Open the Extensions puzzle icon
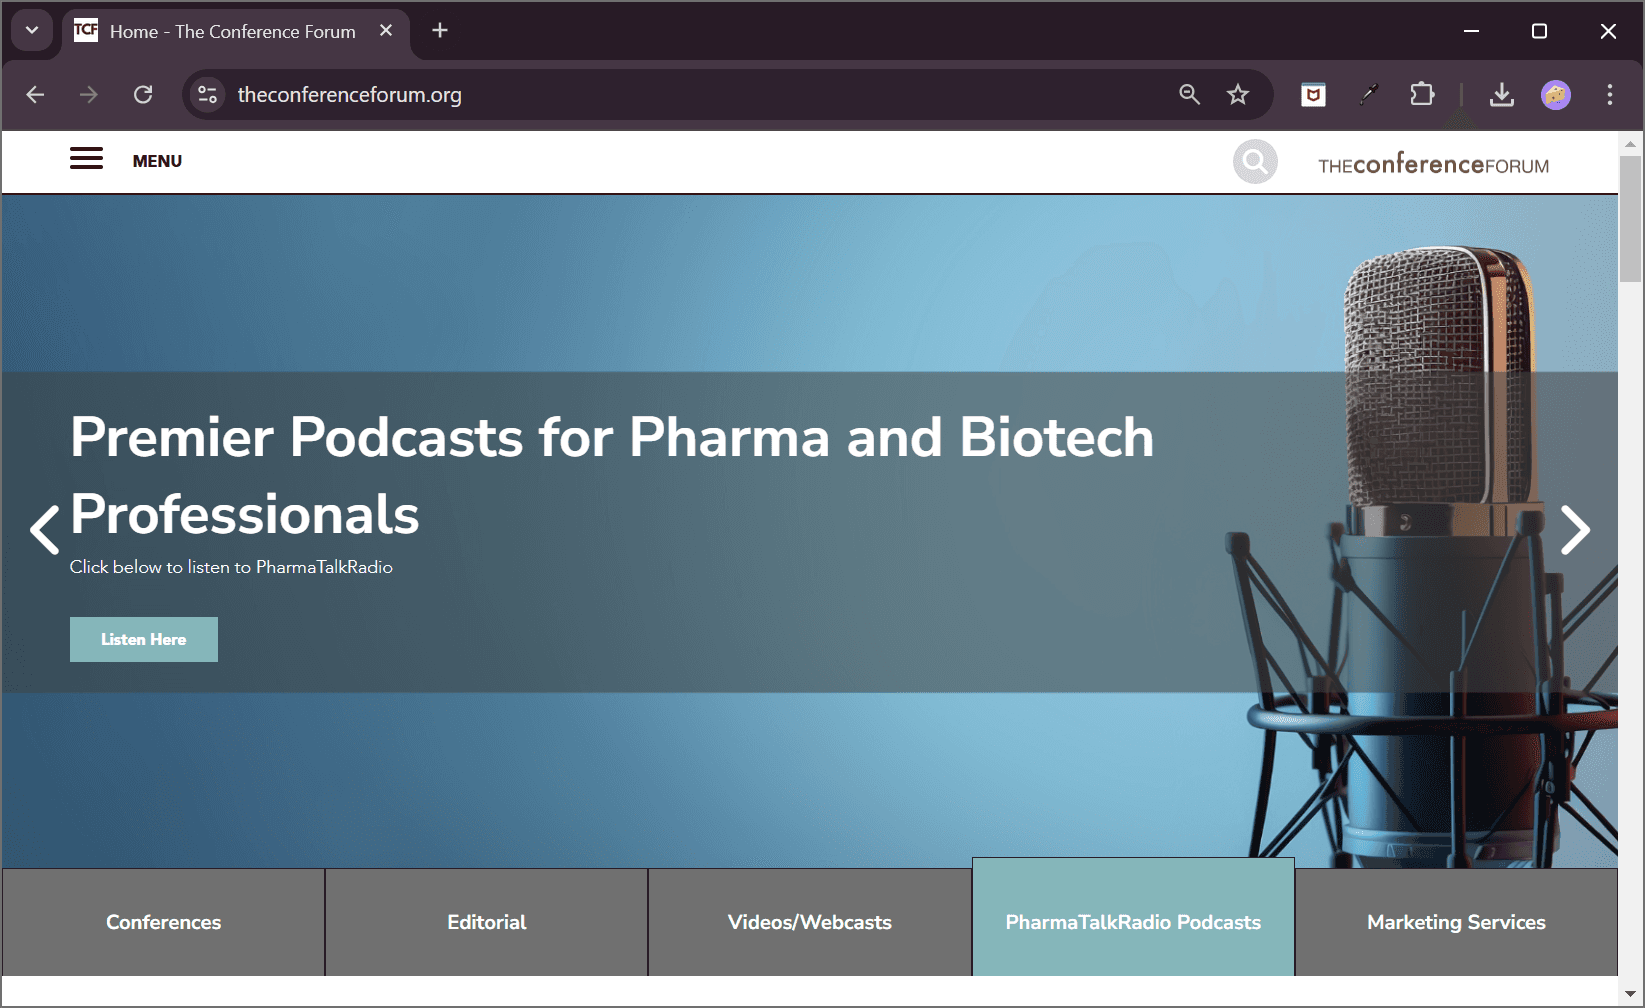 tap(1422, 95)
